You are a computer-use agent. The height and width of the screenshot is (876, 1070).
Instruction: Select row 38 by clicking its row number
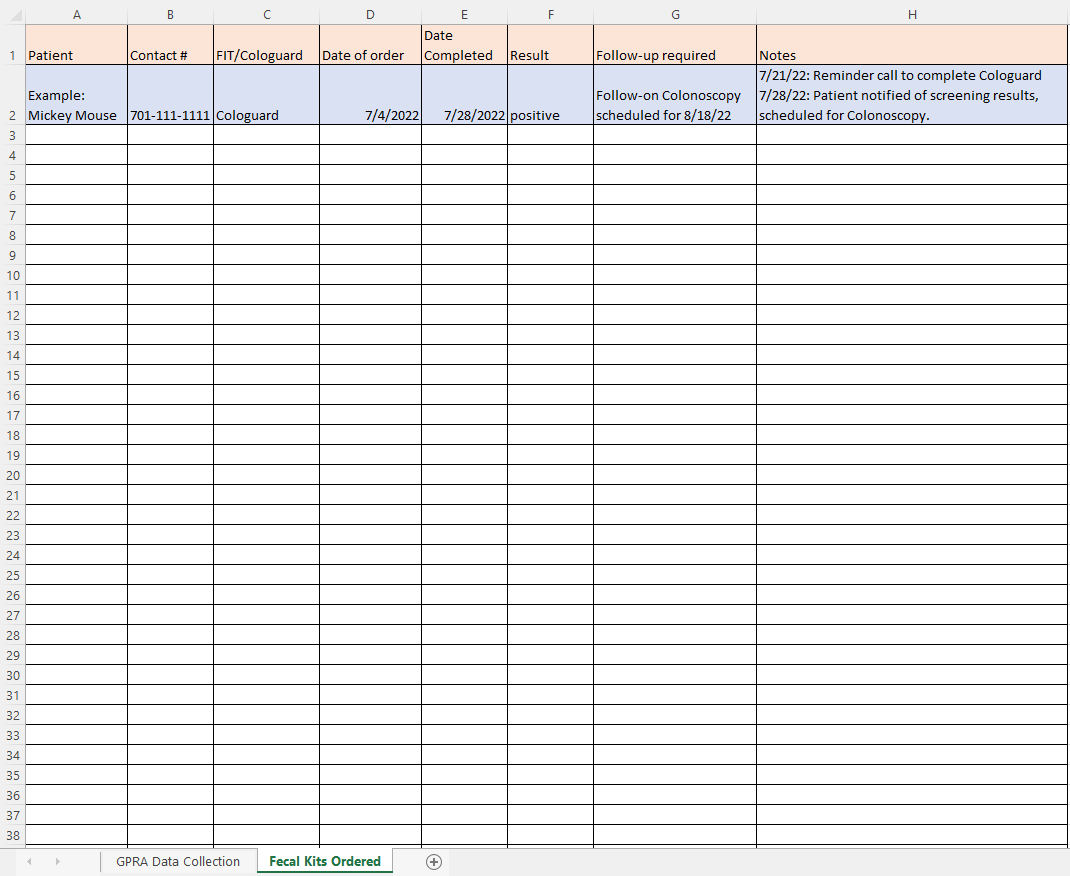tap(12, 835)
